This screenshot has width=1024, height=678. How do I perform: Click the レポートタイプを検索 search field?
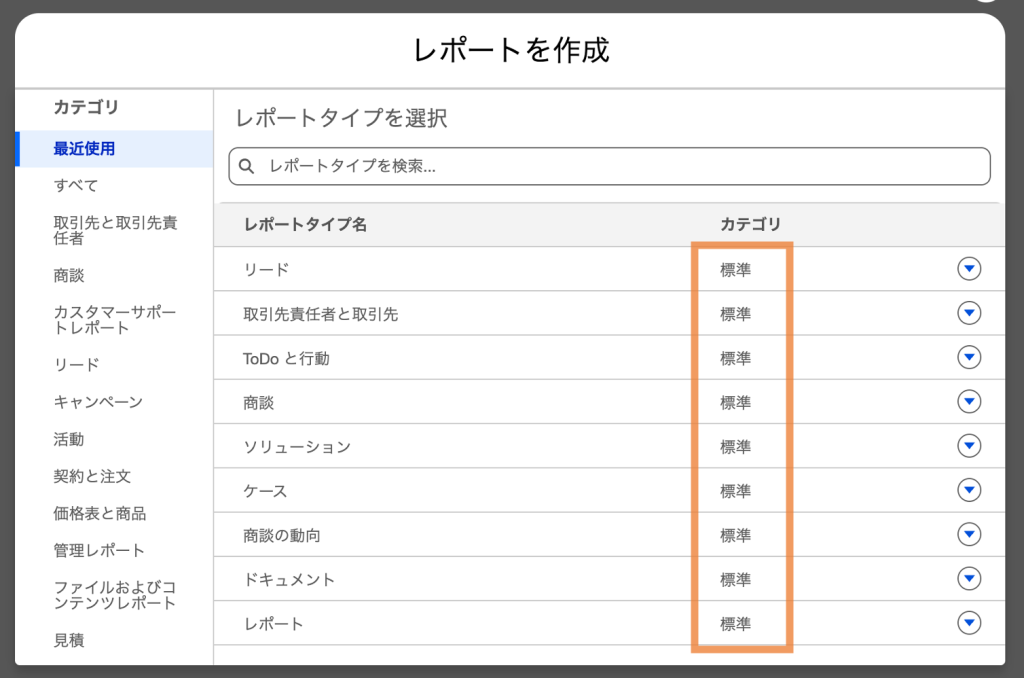620,167
